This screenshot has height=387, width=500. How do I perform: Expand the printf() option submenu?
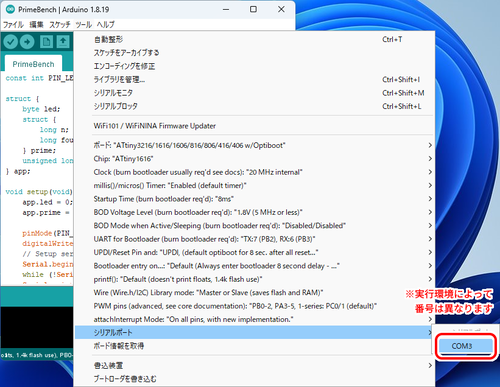[254, 279]
